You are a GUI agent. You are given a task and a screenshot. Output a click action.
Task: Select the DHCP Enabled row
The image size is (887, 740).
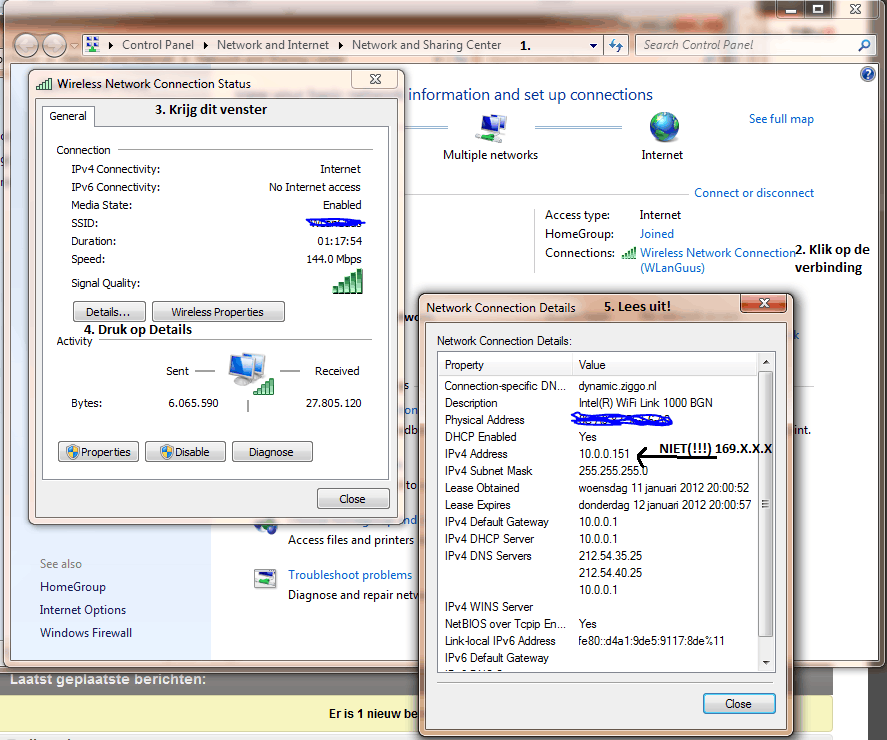598,437
